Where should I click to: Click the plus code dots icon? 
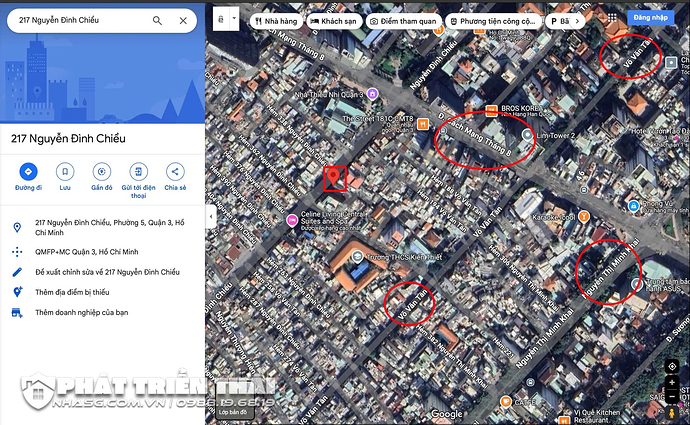click(17, 252)
